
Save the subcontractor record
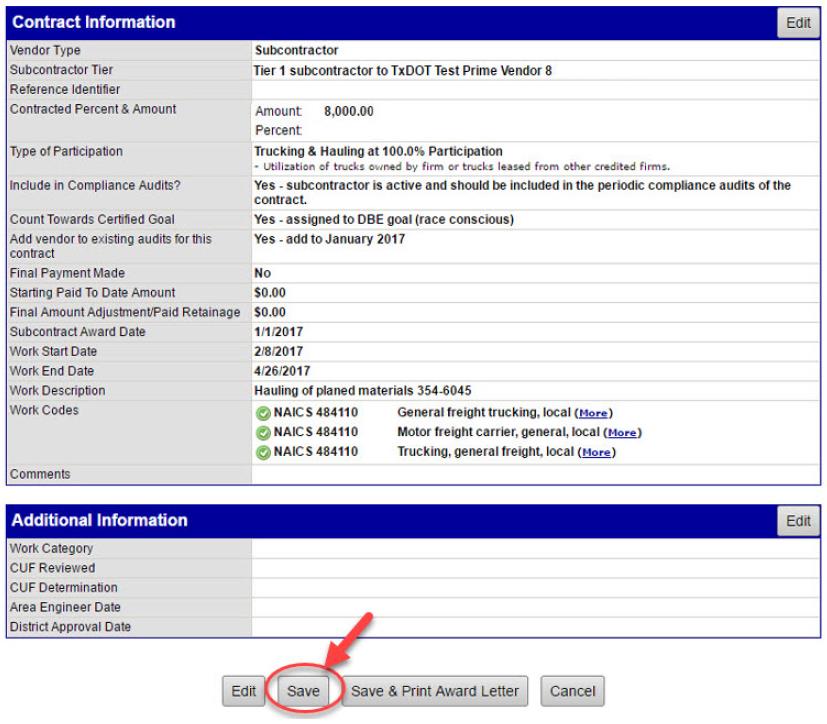[302, 691]
